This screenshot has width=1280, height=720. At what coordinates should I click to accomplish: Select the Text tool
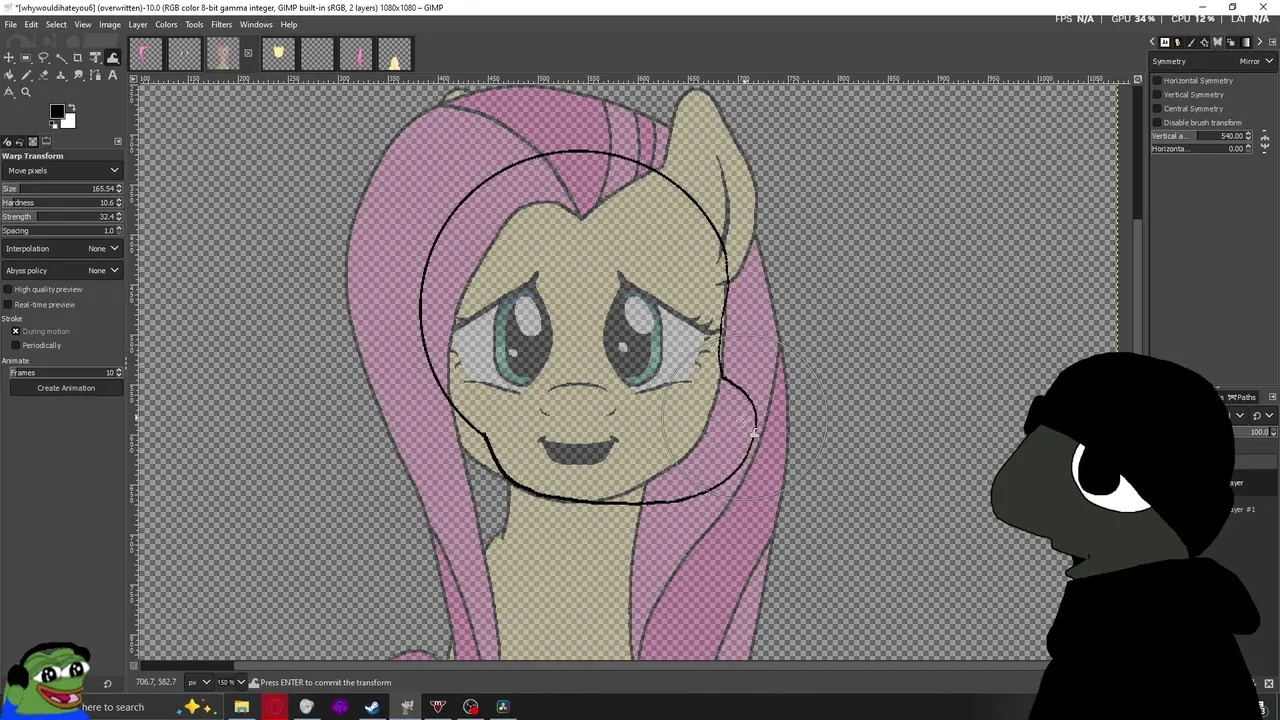tap(113, 75)
